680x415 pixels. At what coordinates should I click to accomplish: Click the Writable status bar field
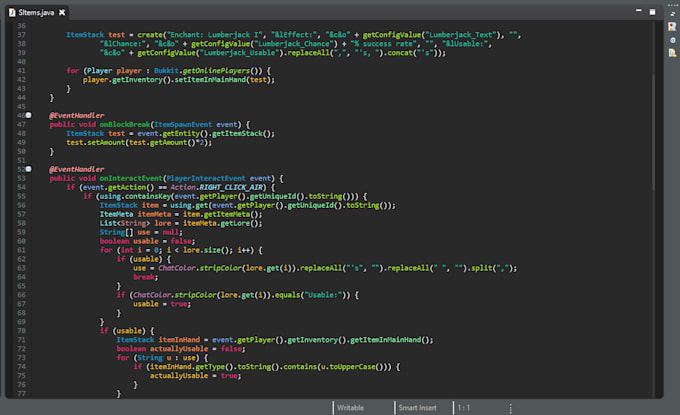(x=350, y=408)
